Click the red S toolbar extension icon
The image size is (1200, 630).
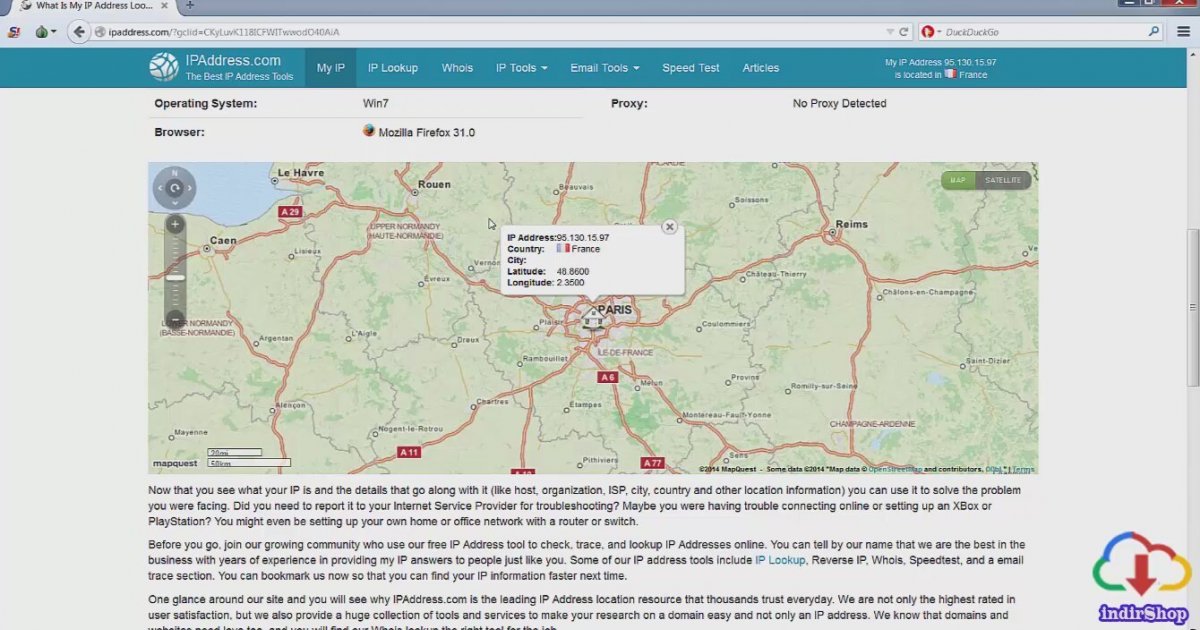[13, 32]
